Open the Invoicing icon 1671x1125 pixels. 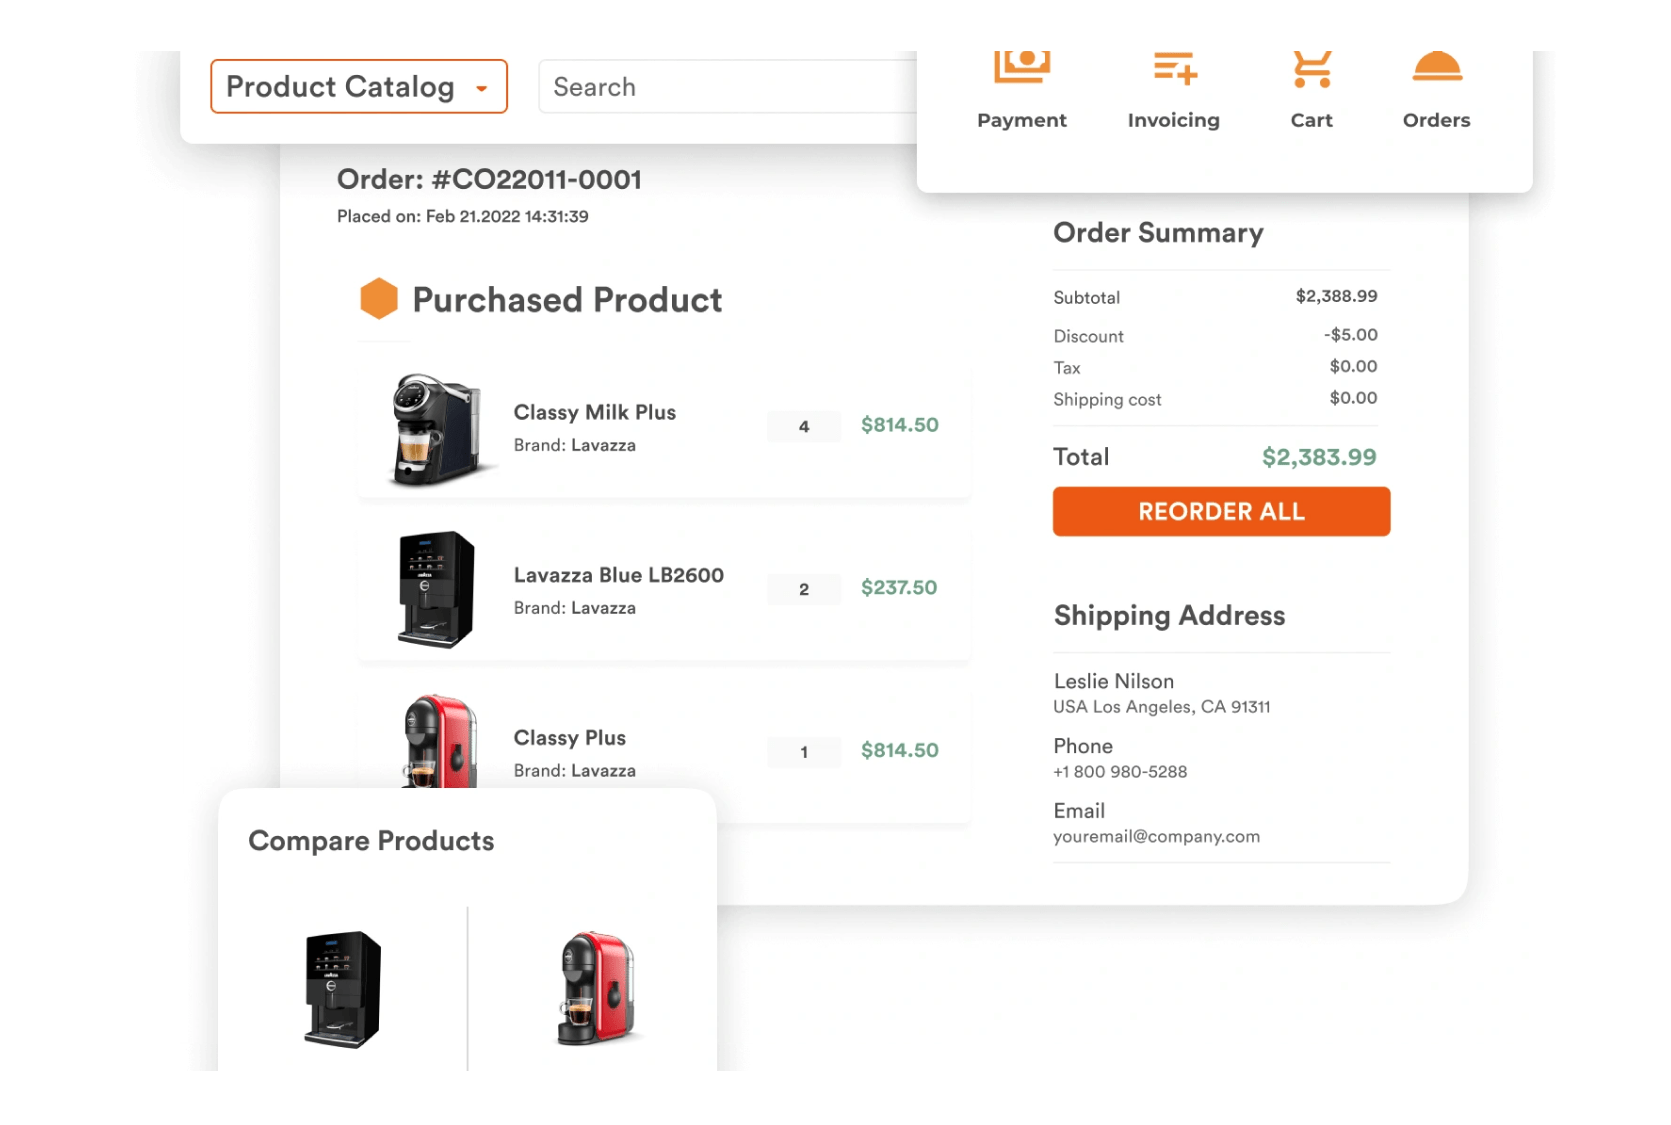[1174, 68]
